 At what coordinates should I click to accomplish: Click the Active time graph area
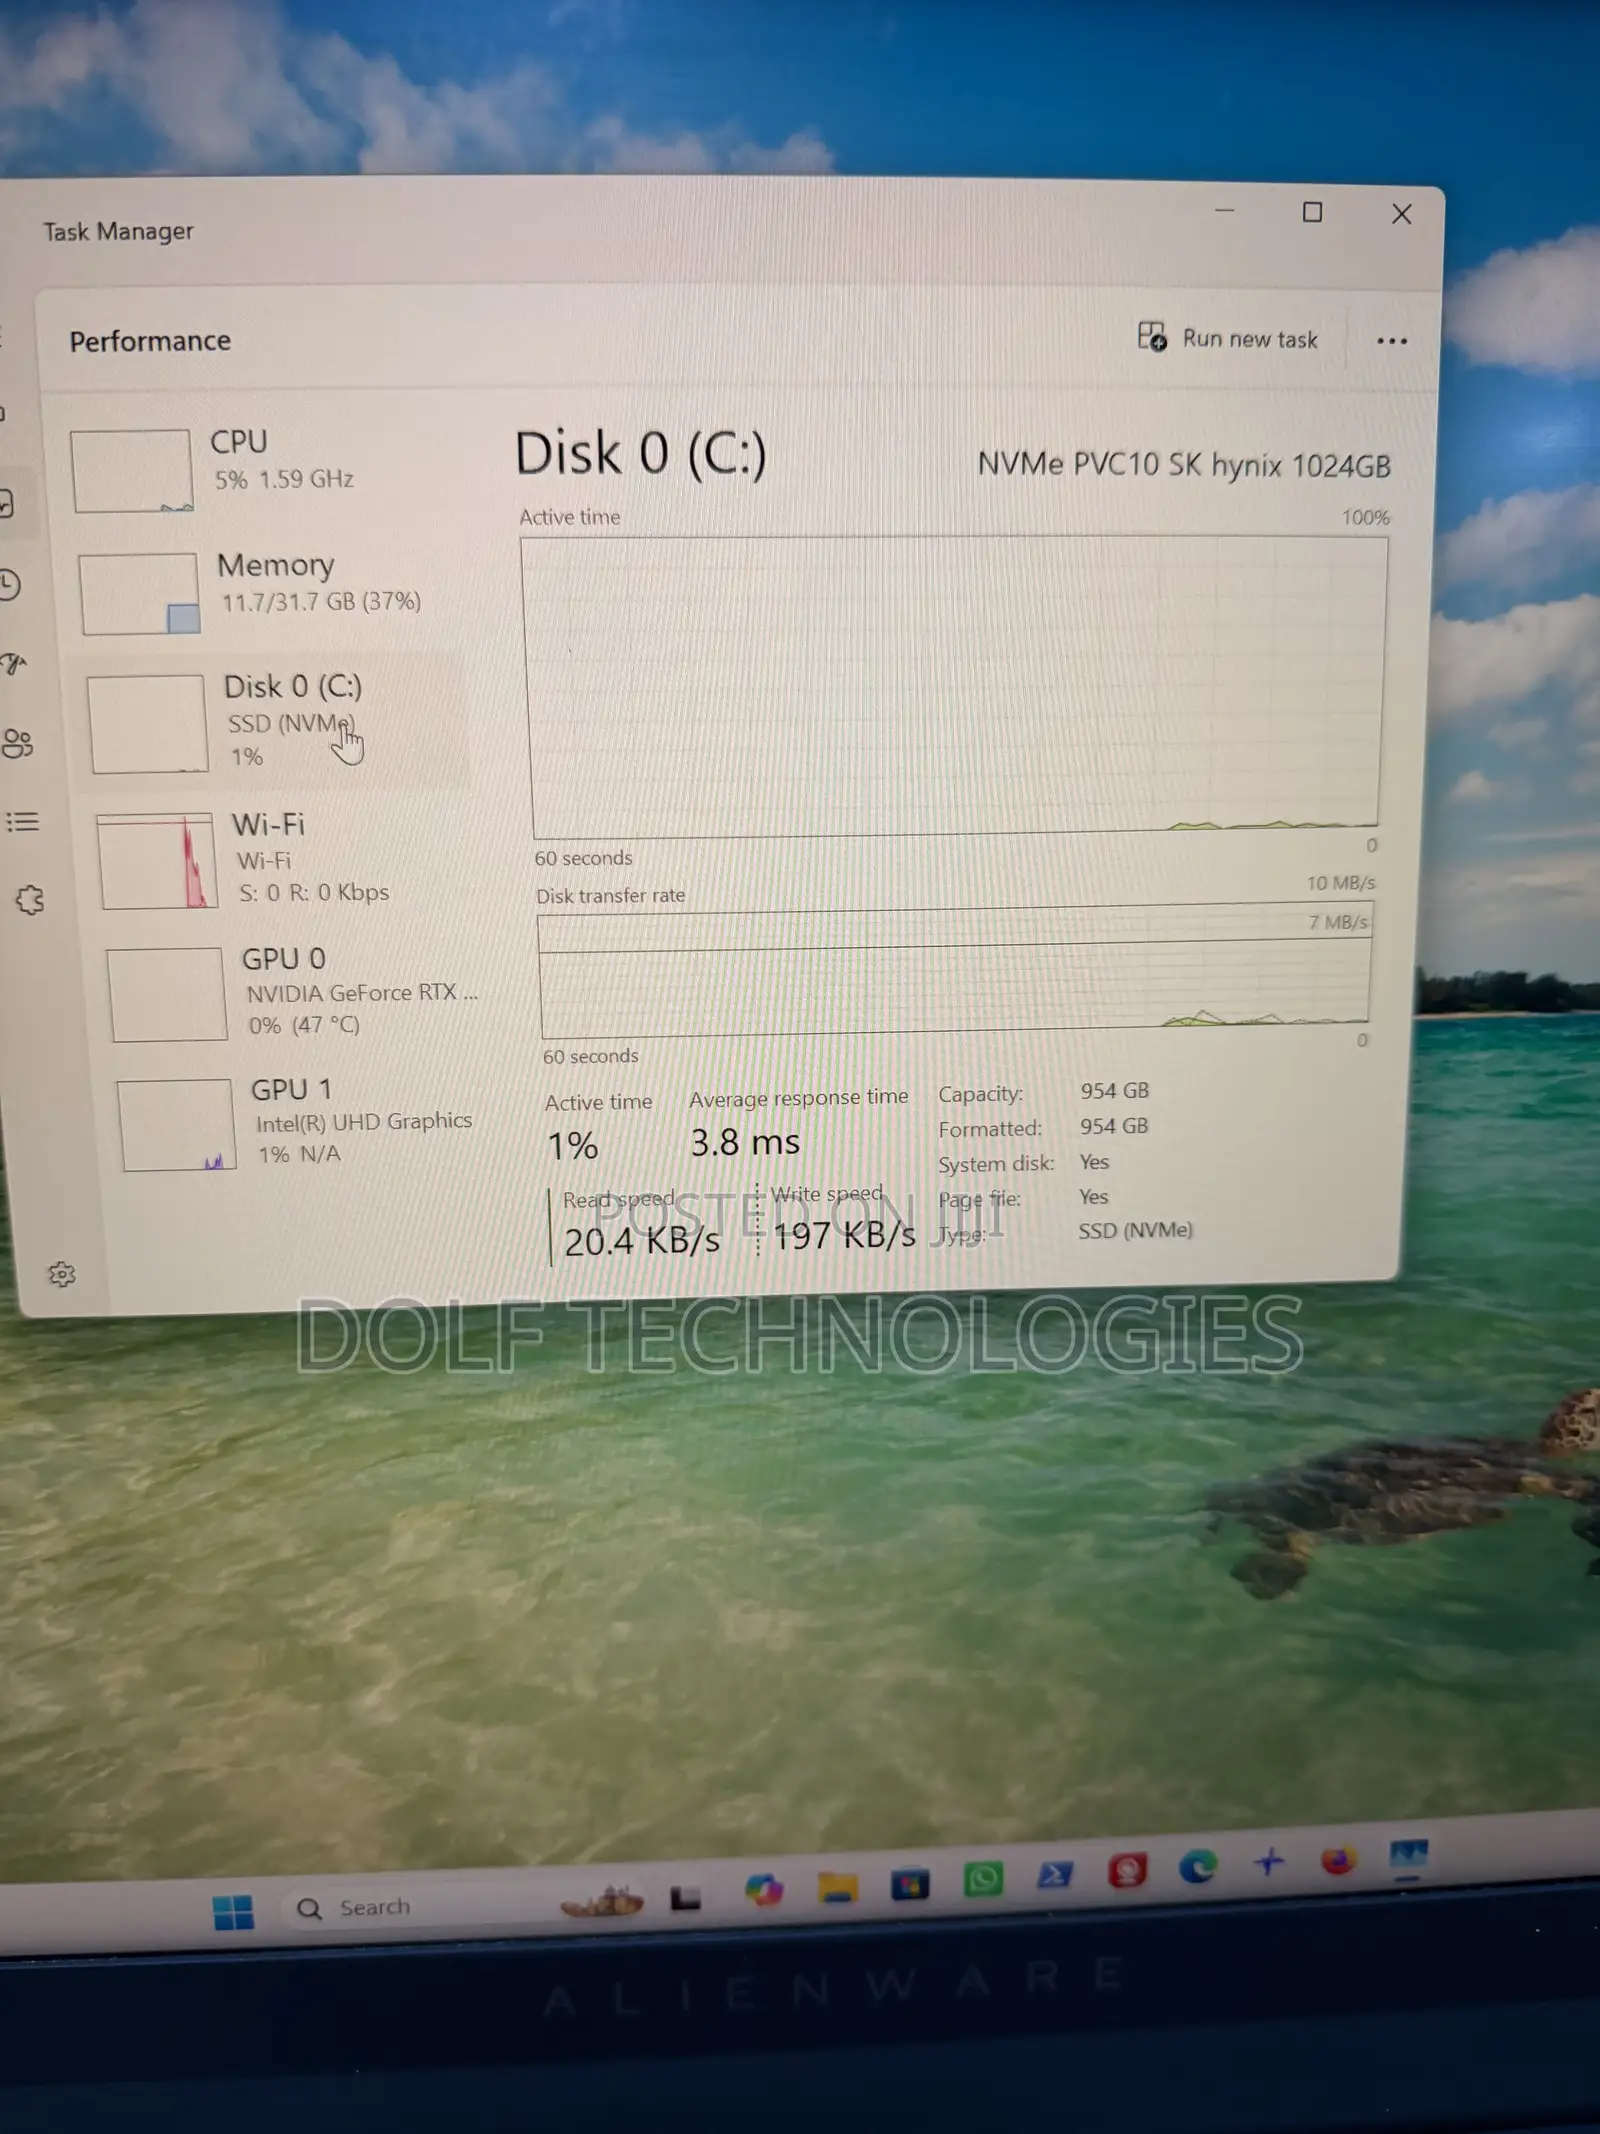tap(955, 686)
